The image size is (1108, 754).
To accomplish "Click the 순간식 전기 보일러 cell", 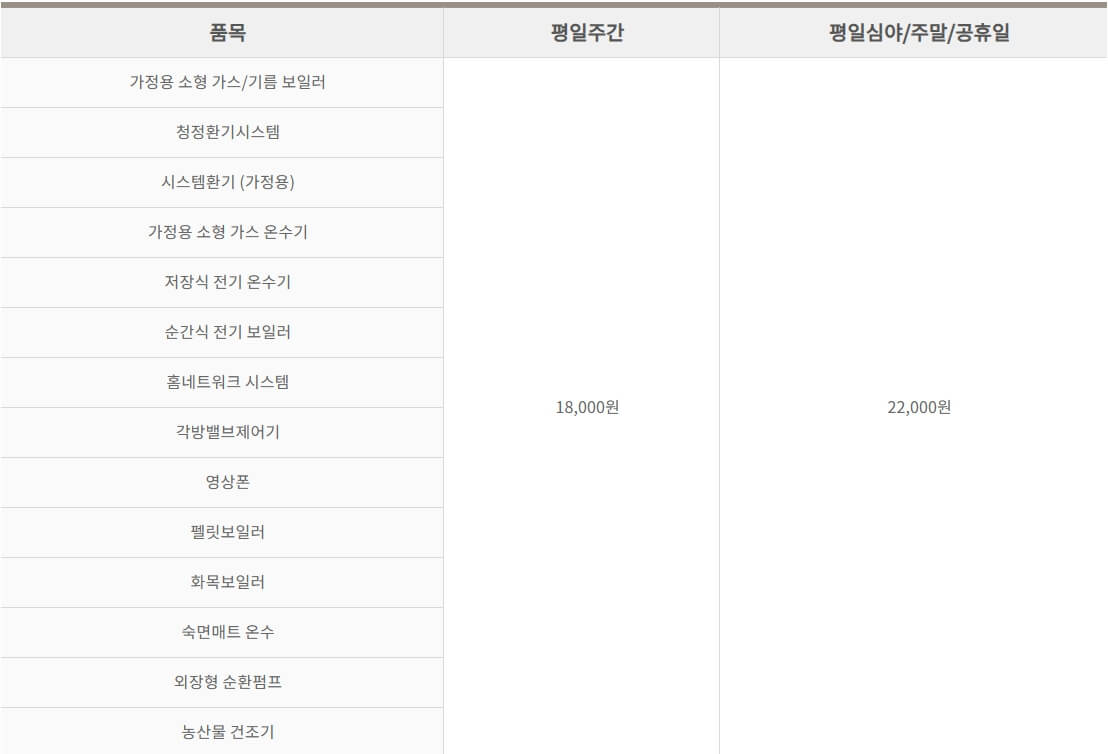I will pyautogui.click(x=222, y=332).
